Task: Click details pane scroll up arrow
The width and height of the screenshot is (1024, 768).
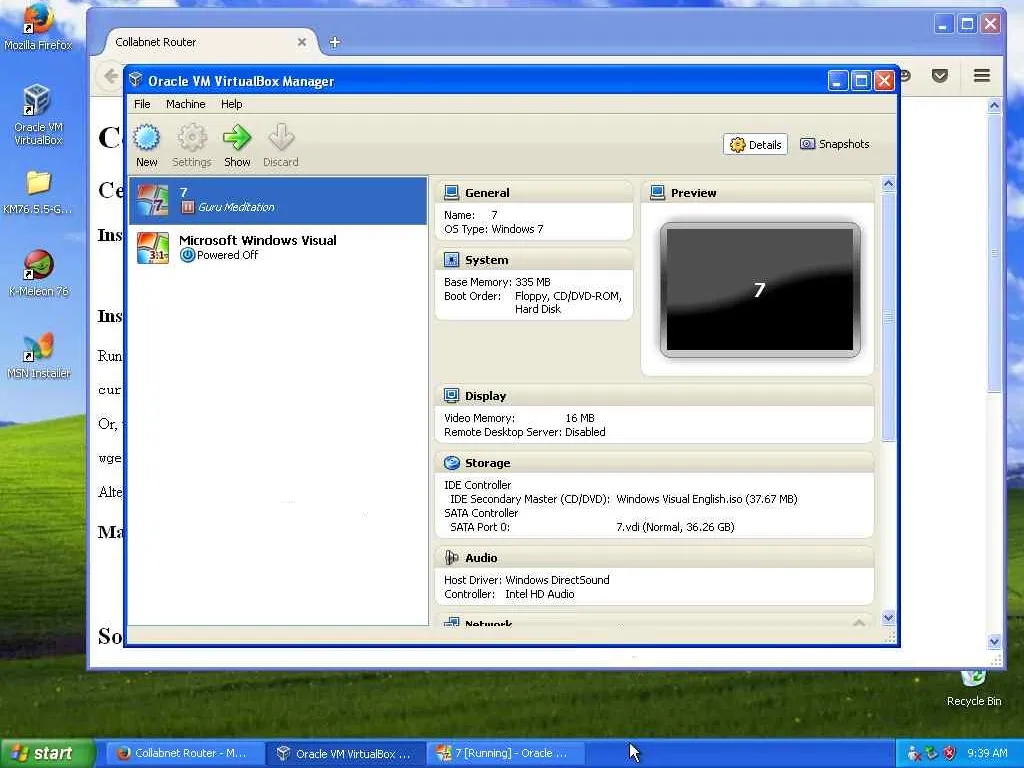Action: point(888,184)
